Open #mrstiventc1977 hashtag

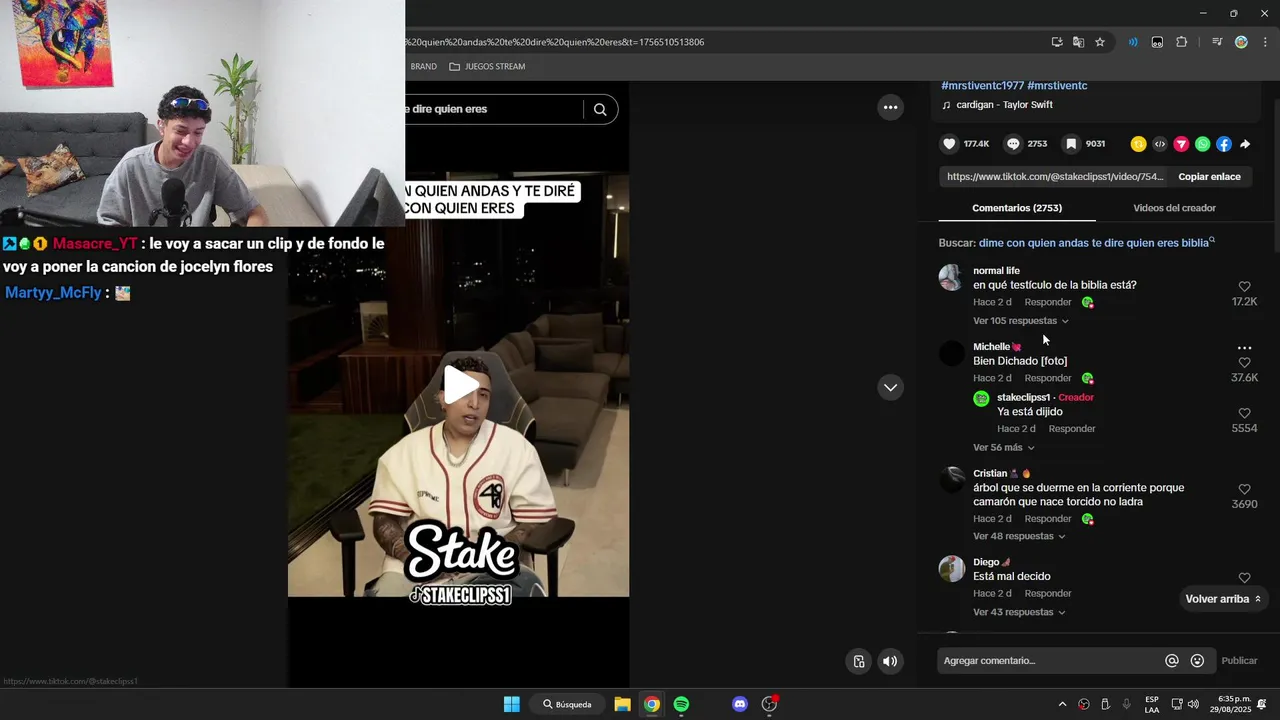[982, 86]
